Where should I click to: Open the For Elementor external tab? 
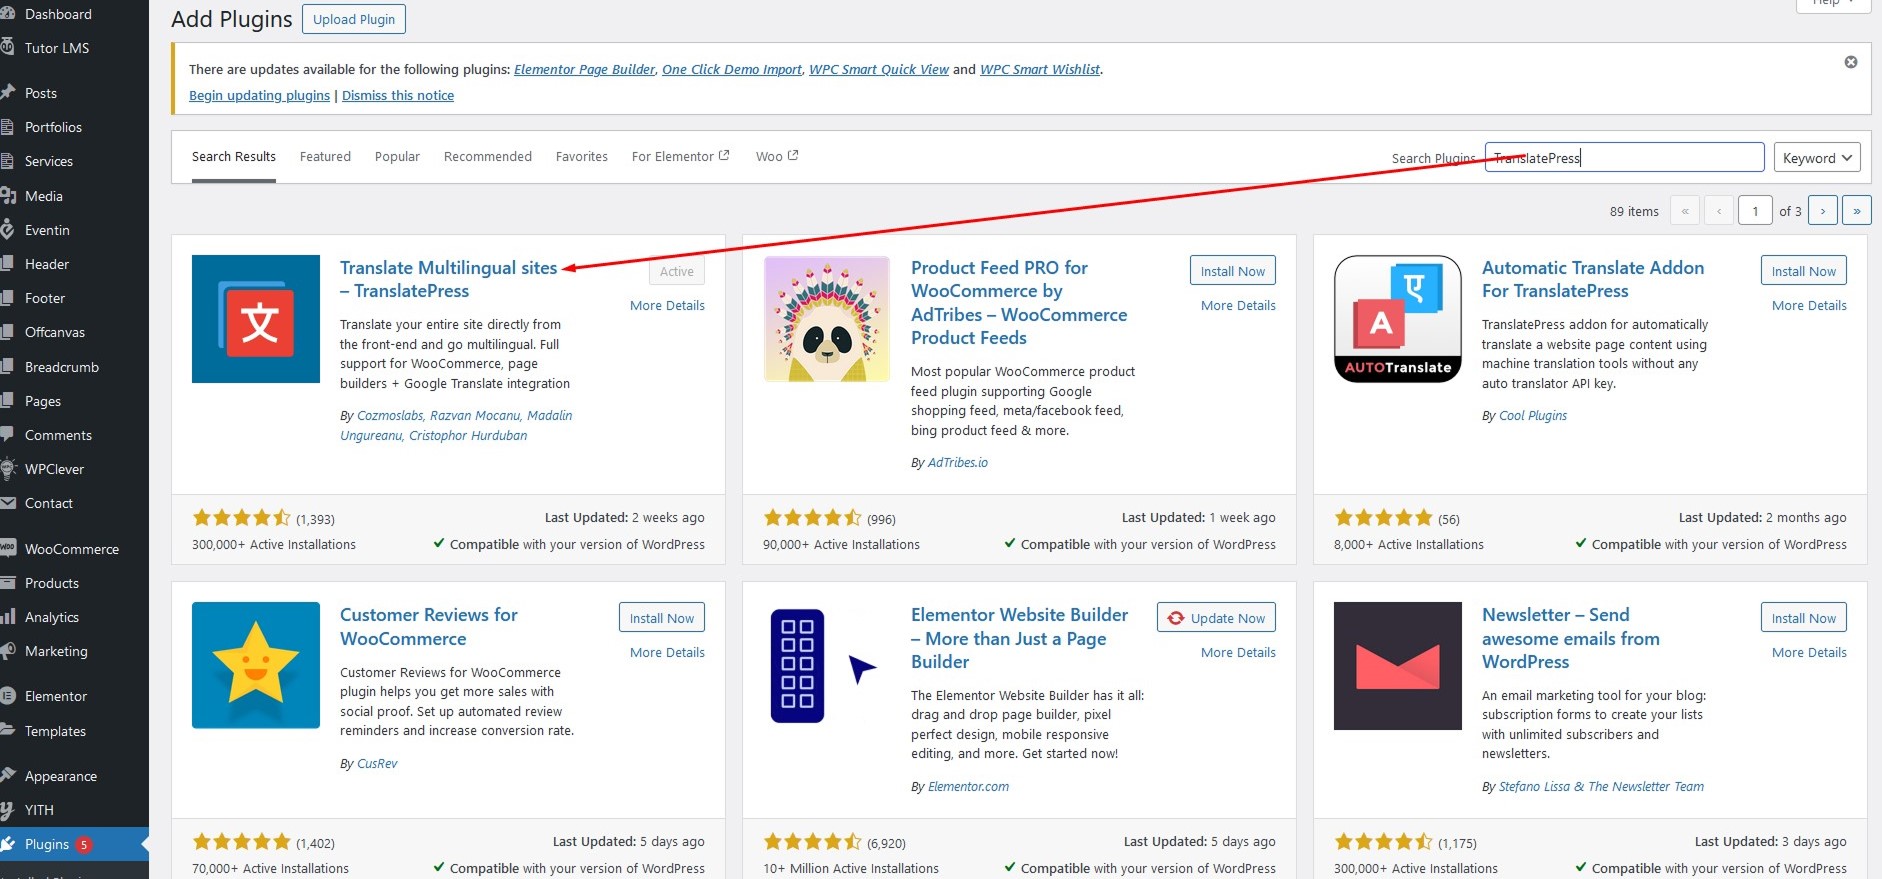(681, 156)
